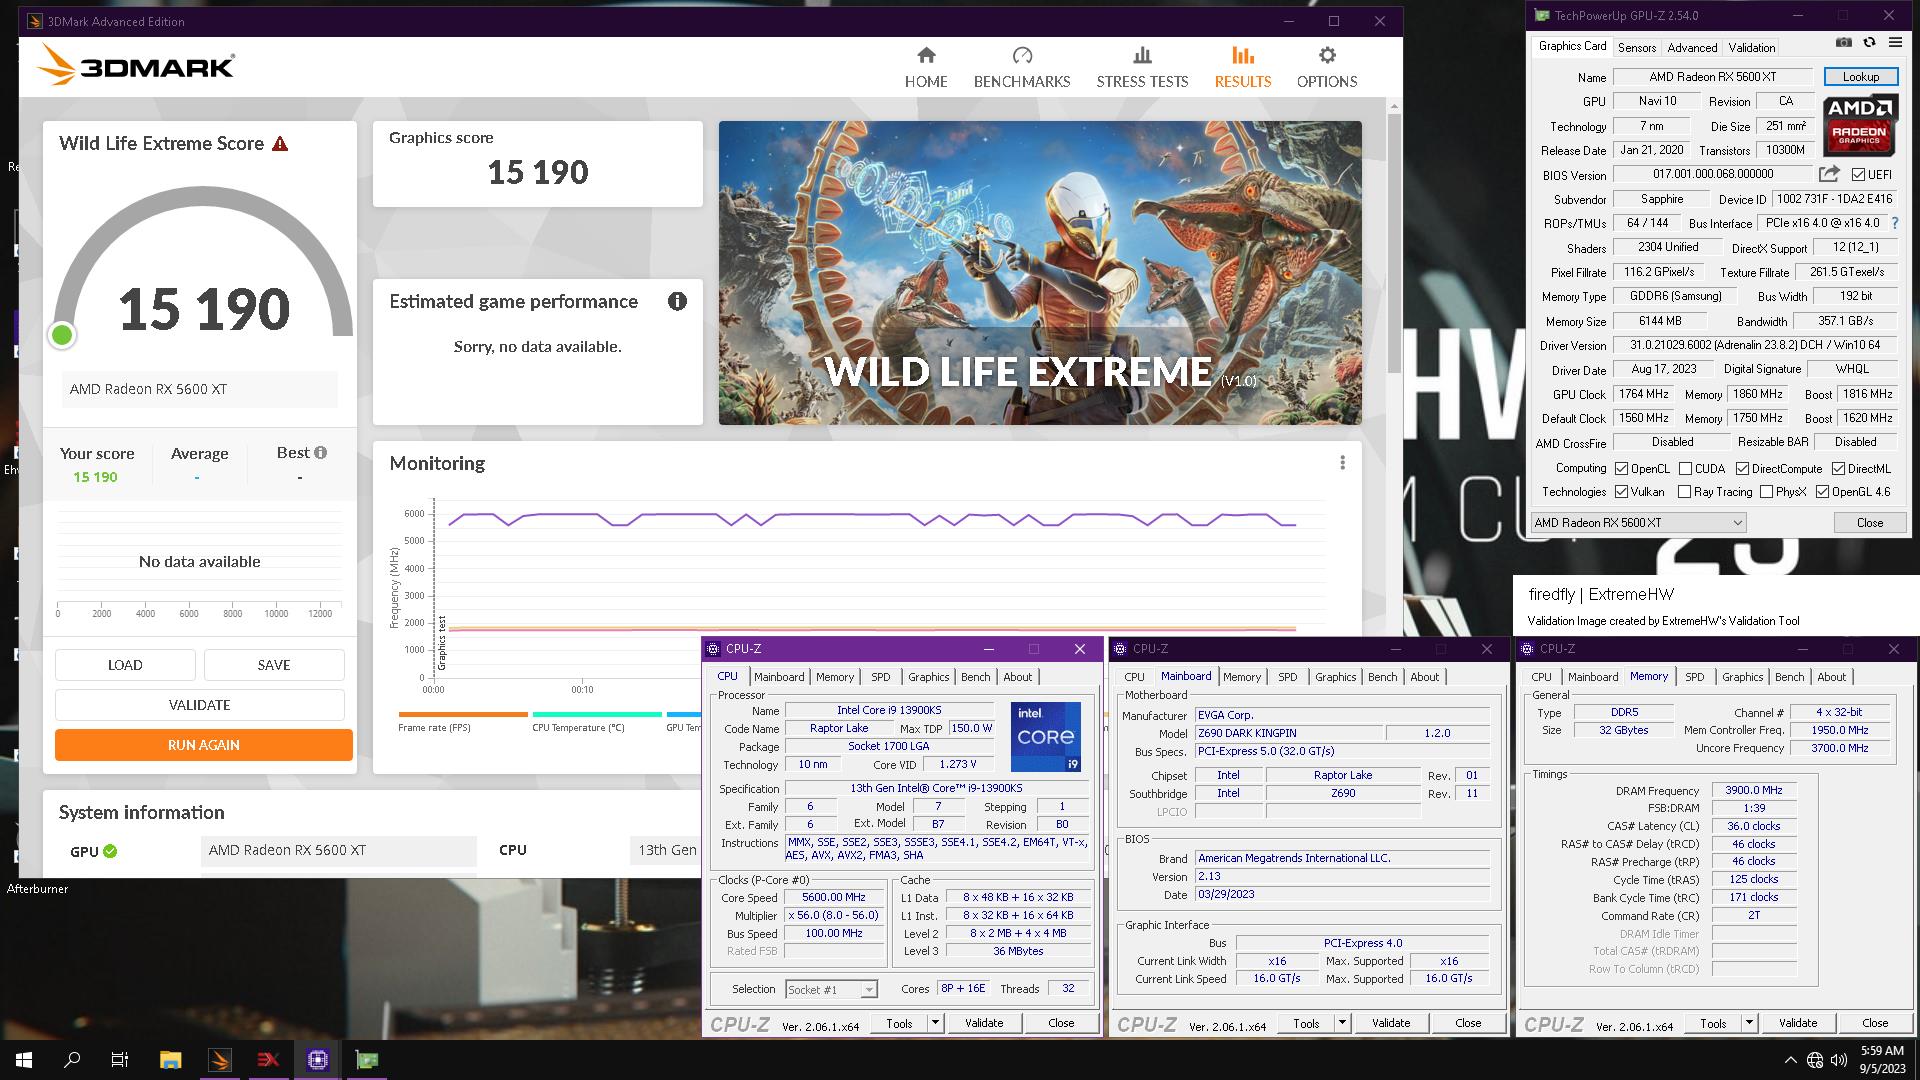
Task: Click the clock and date in the taskbar
Action: (x=1881, y=1060)
